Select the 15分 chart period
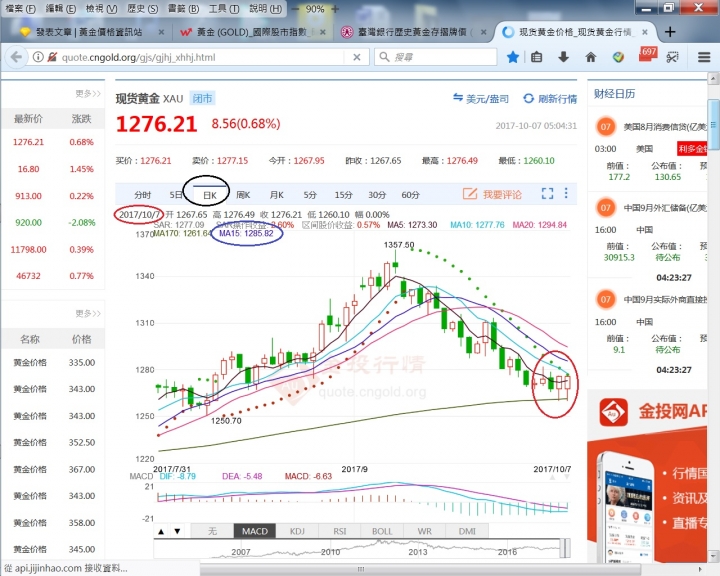The width and height of the screenshot is (720, 576). pos(343,195)
